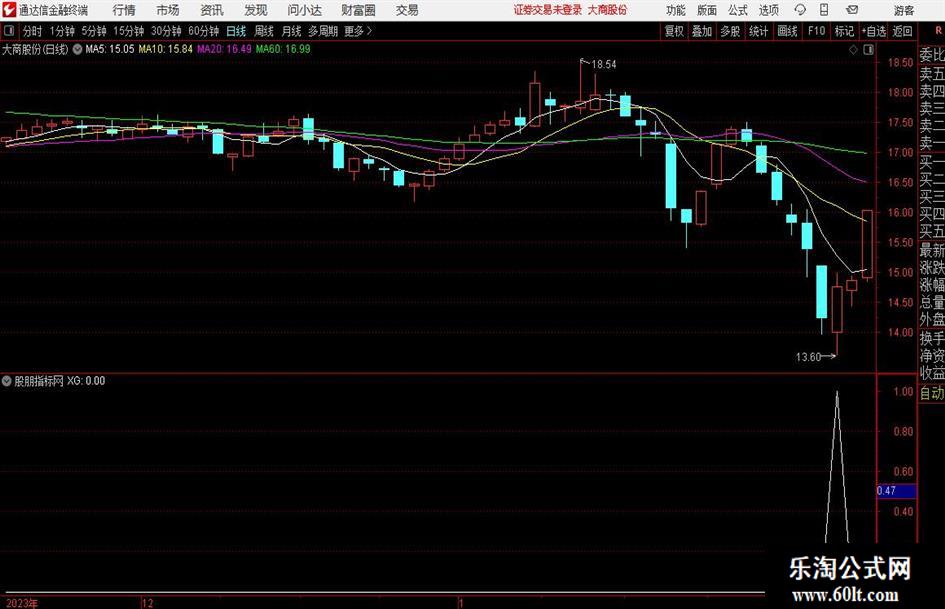Click the MA20: 16.49 label
The image size is (945, 609).
[224, 49]
